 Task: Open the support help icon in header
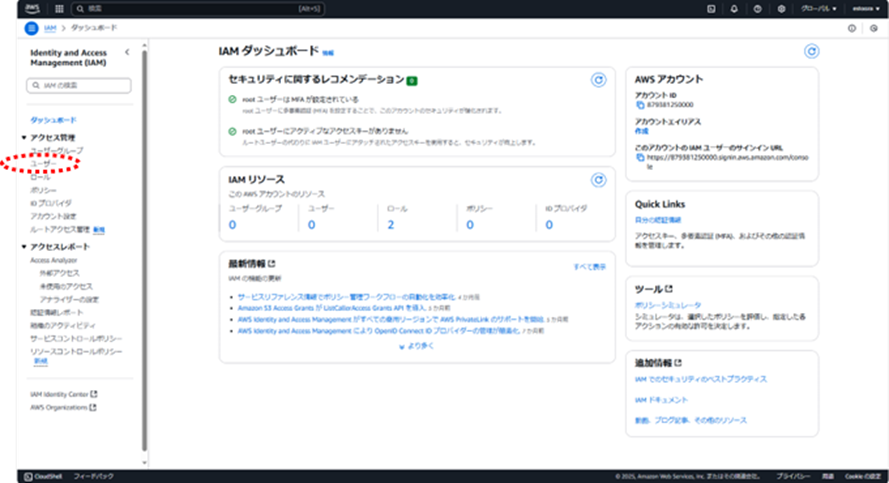(757, 9)
